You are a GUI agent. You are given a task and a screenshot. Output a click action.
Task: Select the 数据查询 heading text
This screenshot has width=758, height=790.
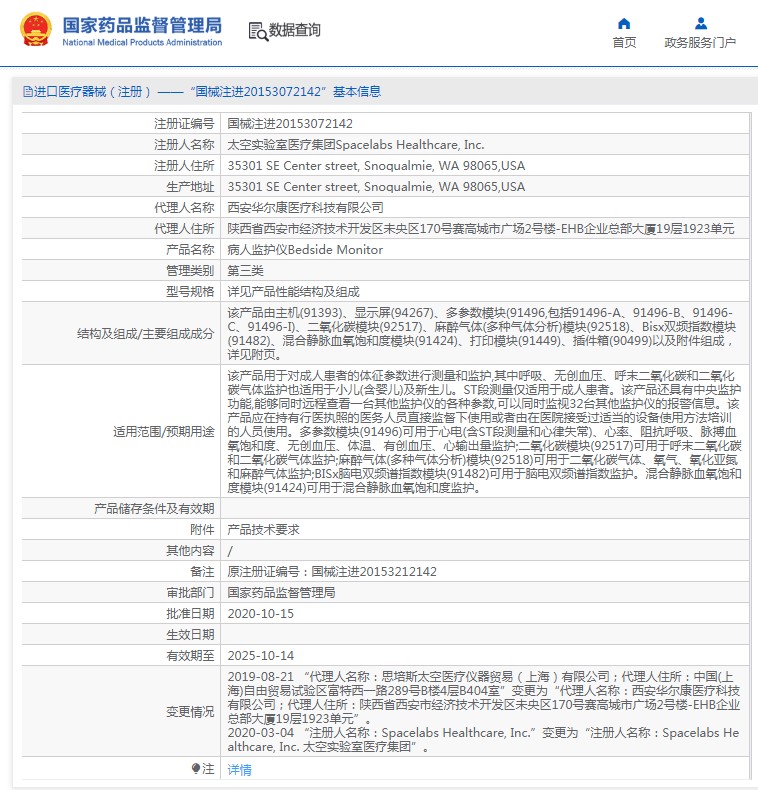(295, 31)
